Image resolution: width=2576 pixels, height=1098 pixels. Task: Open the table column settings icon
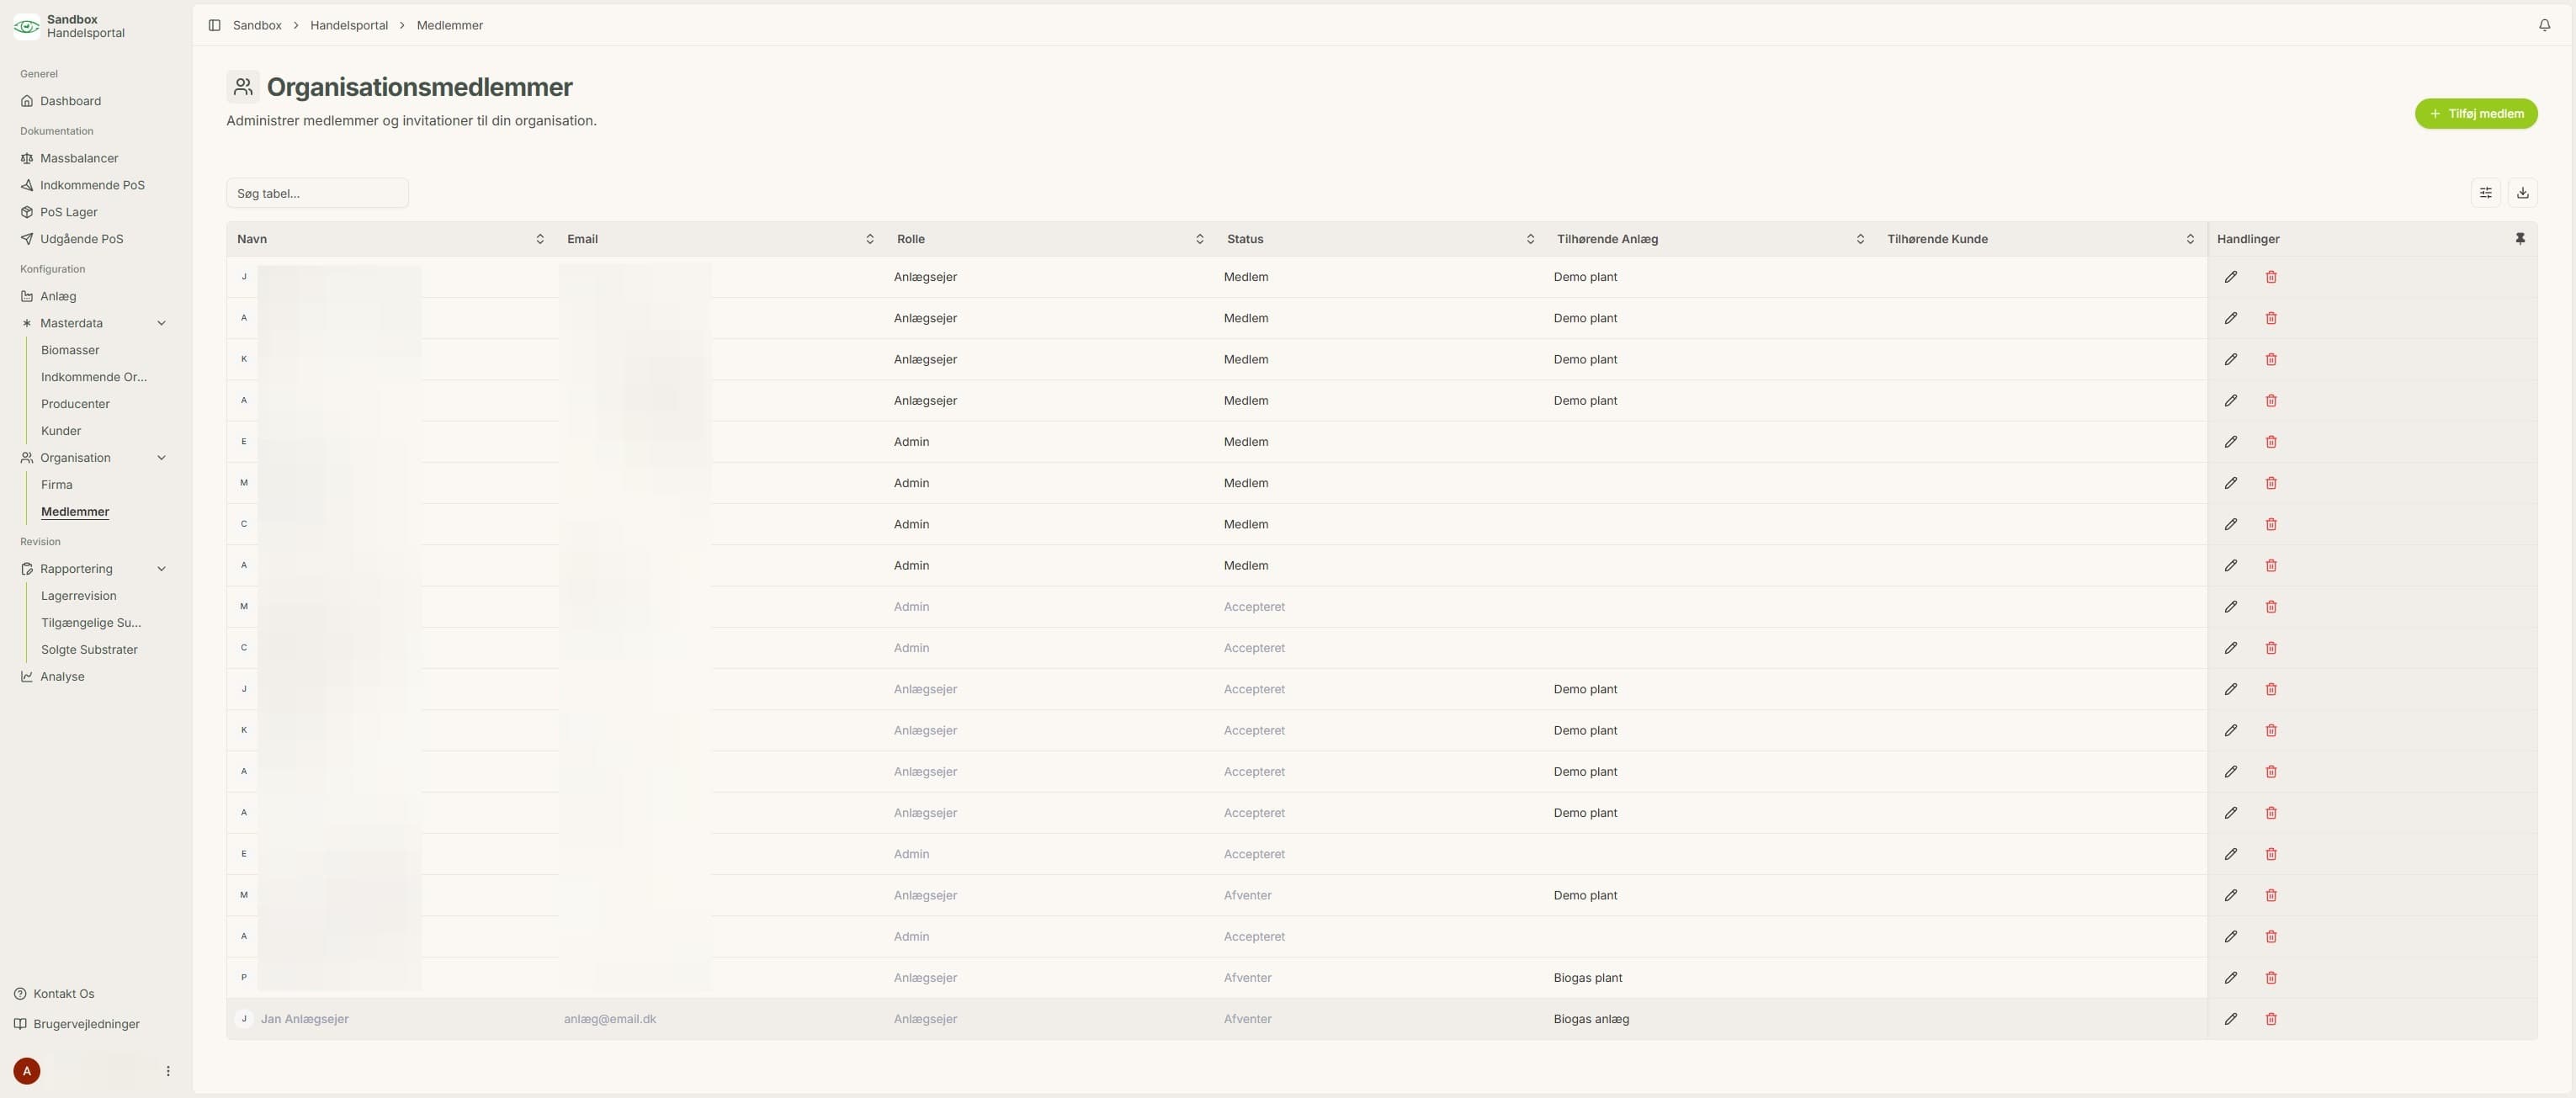click(2485, 193)
